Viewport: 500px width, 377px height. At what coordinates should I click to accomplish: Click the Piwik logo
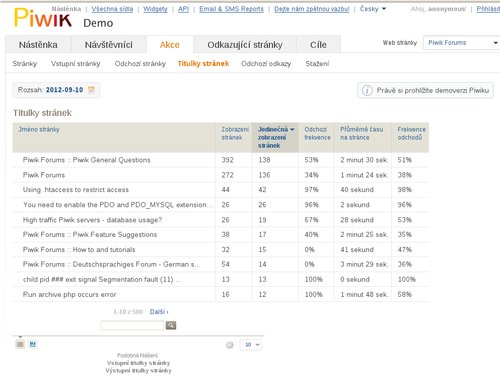pyautogui.click(x=43, y=17)
